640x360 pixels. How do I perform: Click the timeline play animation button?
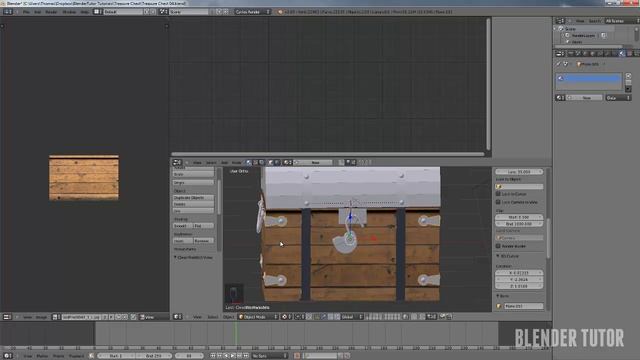233,356
